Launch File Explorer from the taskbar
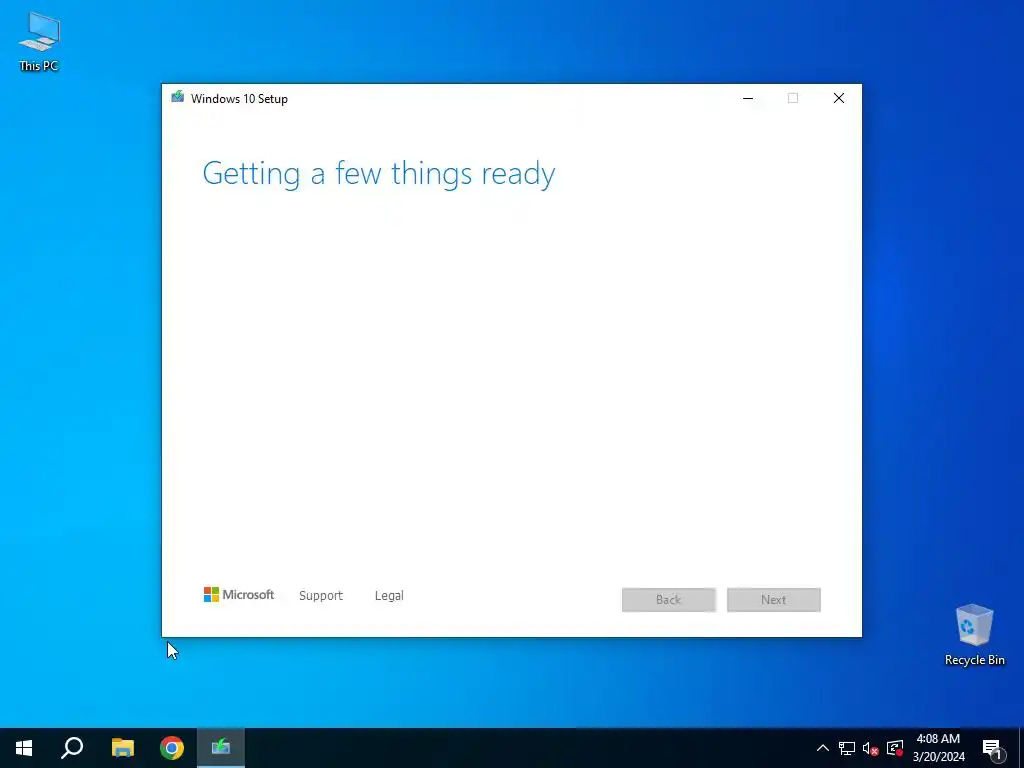 tap(123, 748)
